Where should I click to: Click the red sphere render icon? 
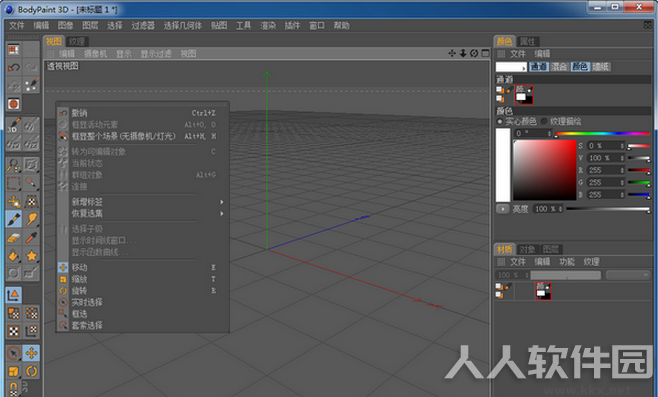14,104
